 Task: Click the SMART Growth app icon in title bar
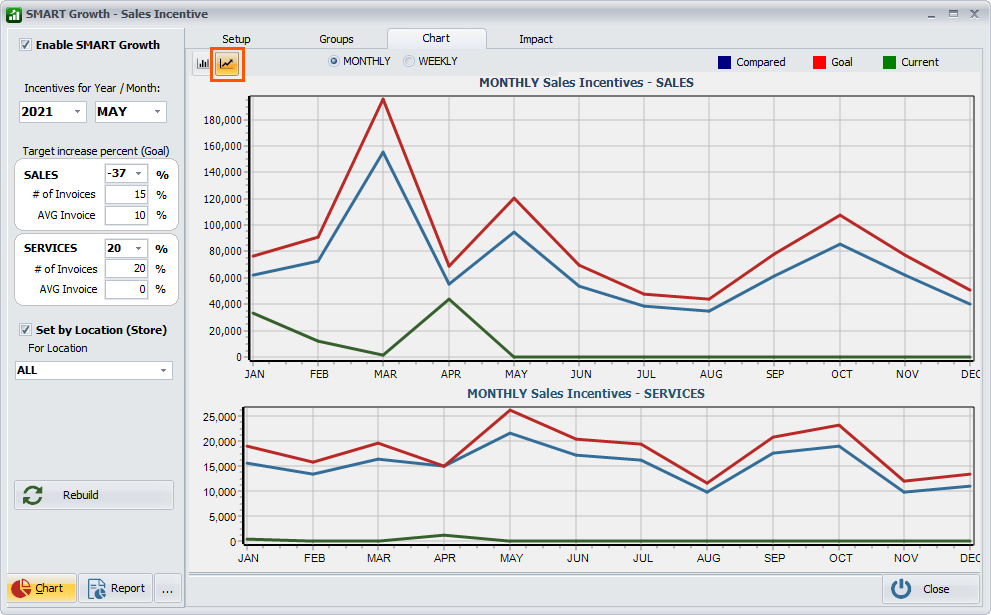pos(13,15)
